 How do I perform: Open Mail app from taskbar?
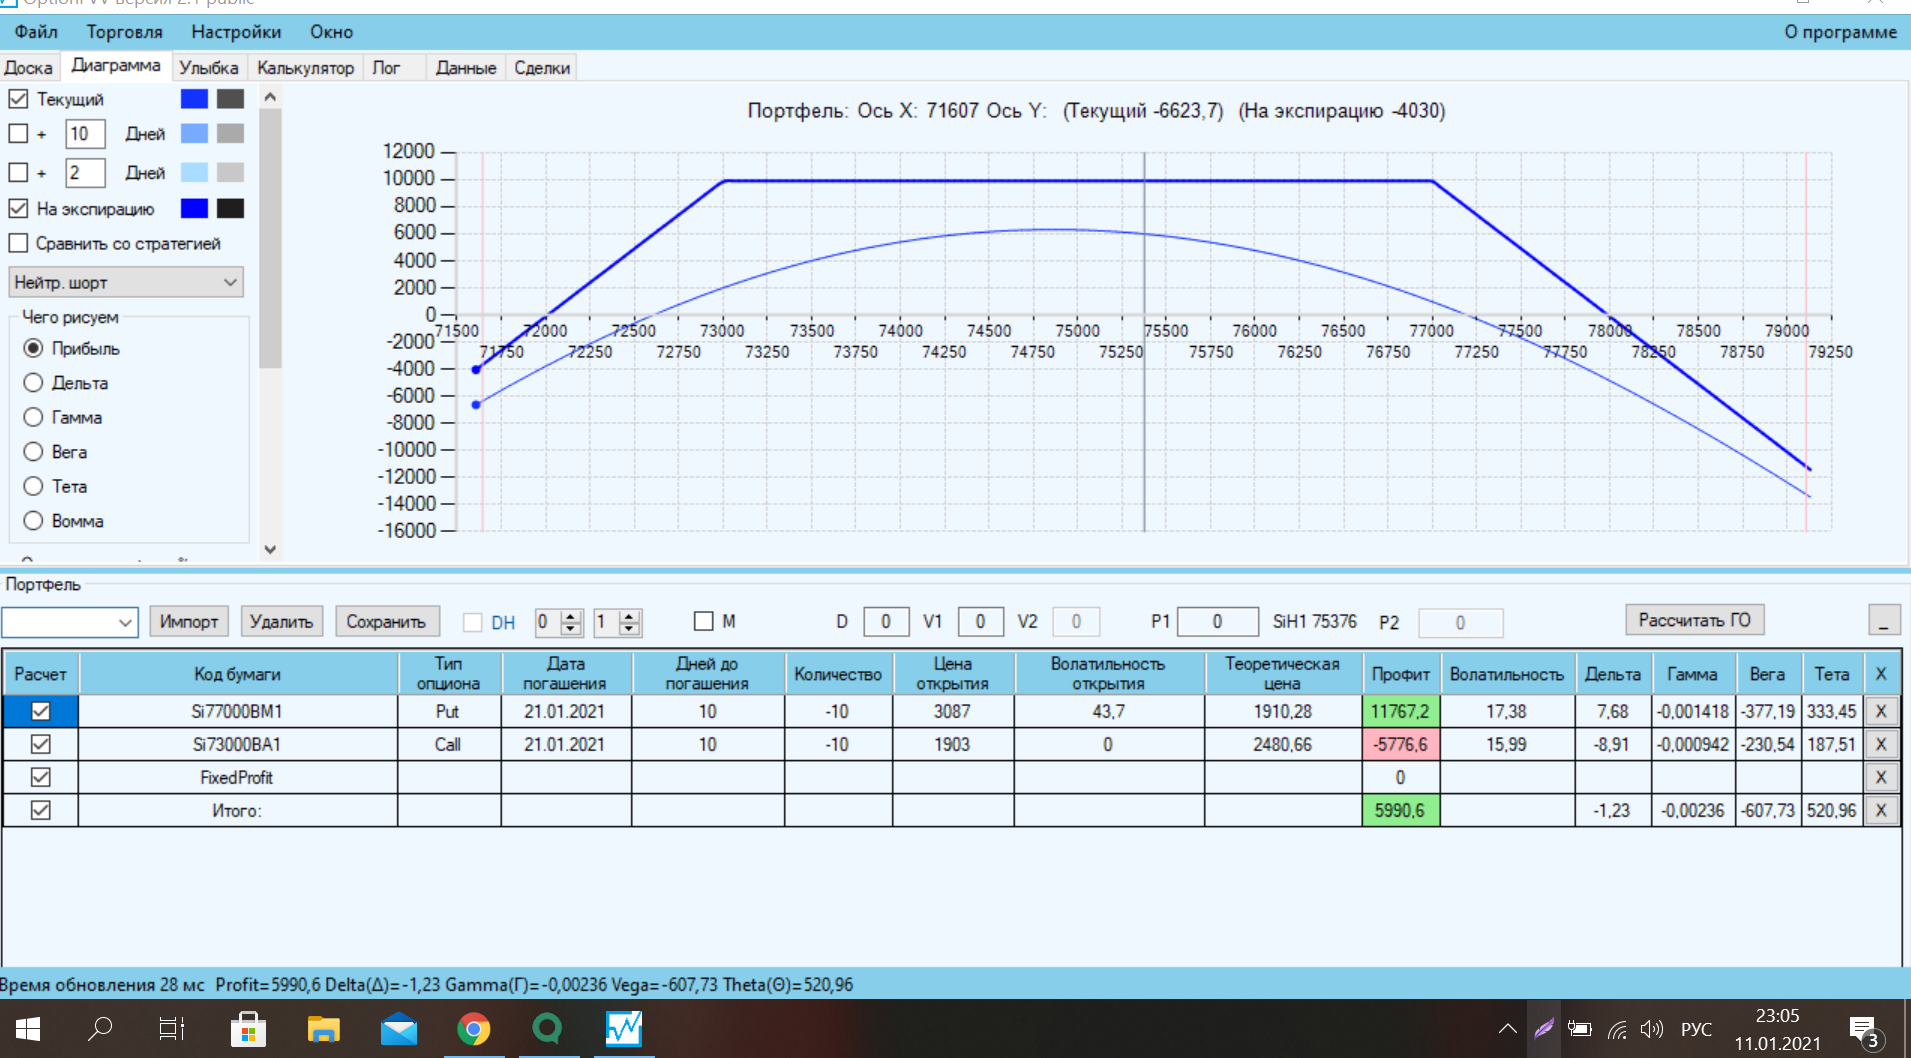pyautogui.click(x=399, y=1028)
